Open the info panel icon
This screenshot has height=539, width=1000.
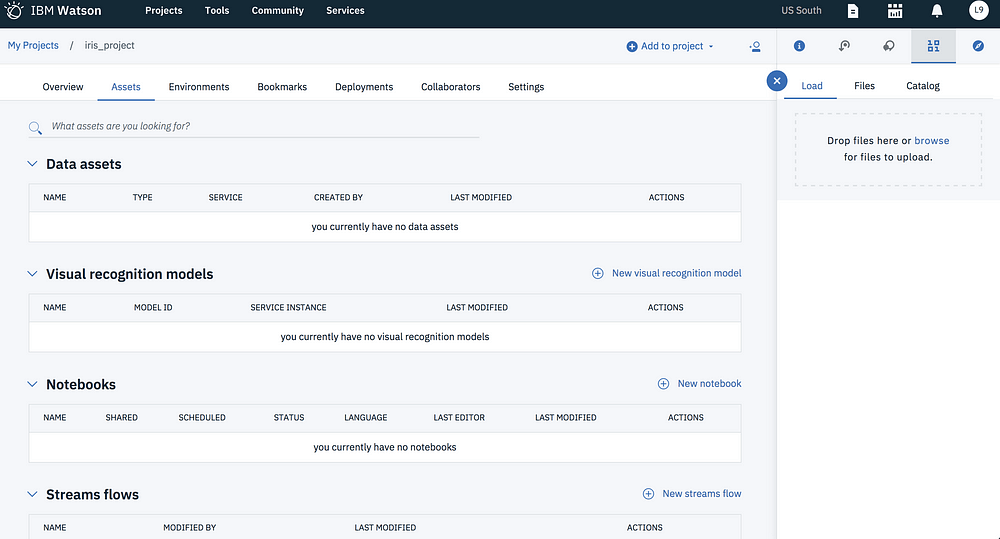pos(799,46)
